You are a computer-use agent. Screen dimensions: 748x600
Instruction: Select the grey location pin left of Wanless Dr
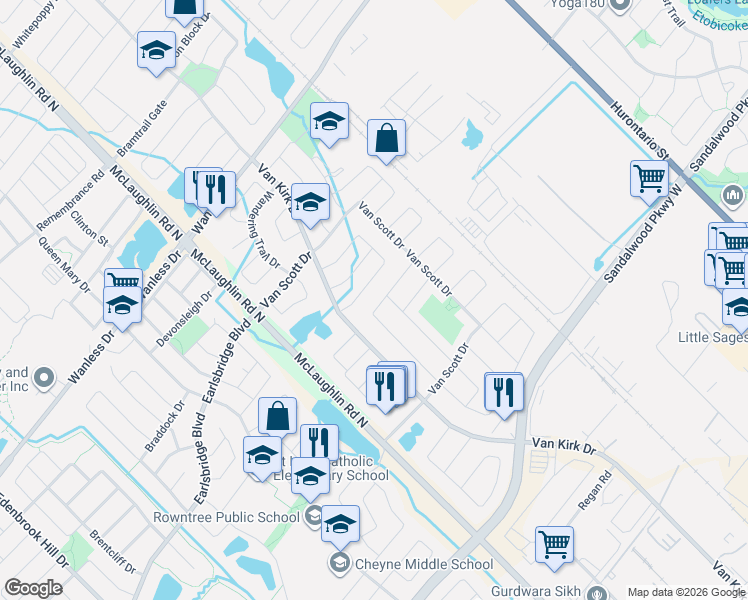[x=44, y=379]
